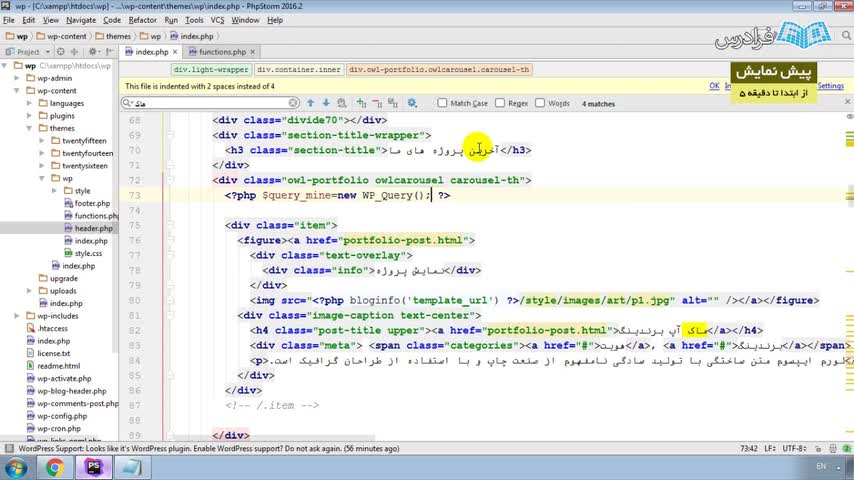Collapse the wp project root
Screen dimensions: 854x480
(x=5, y=65)
